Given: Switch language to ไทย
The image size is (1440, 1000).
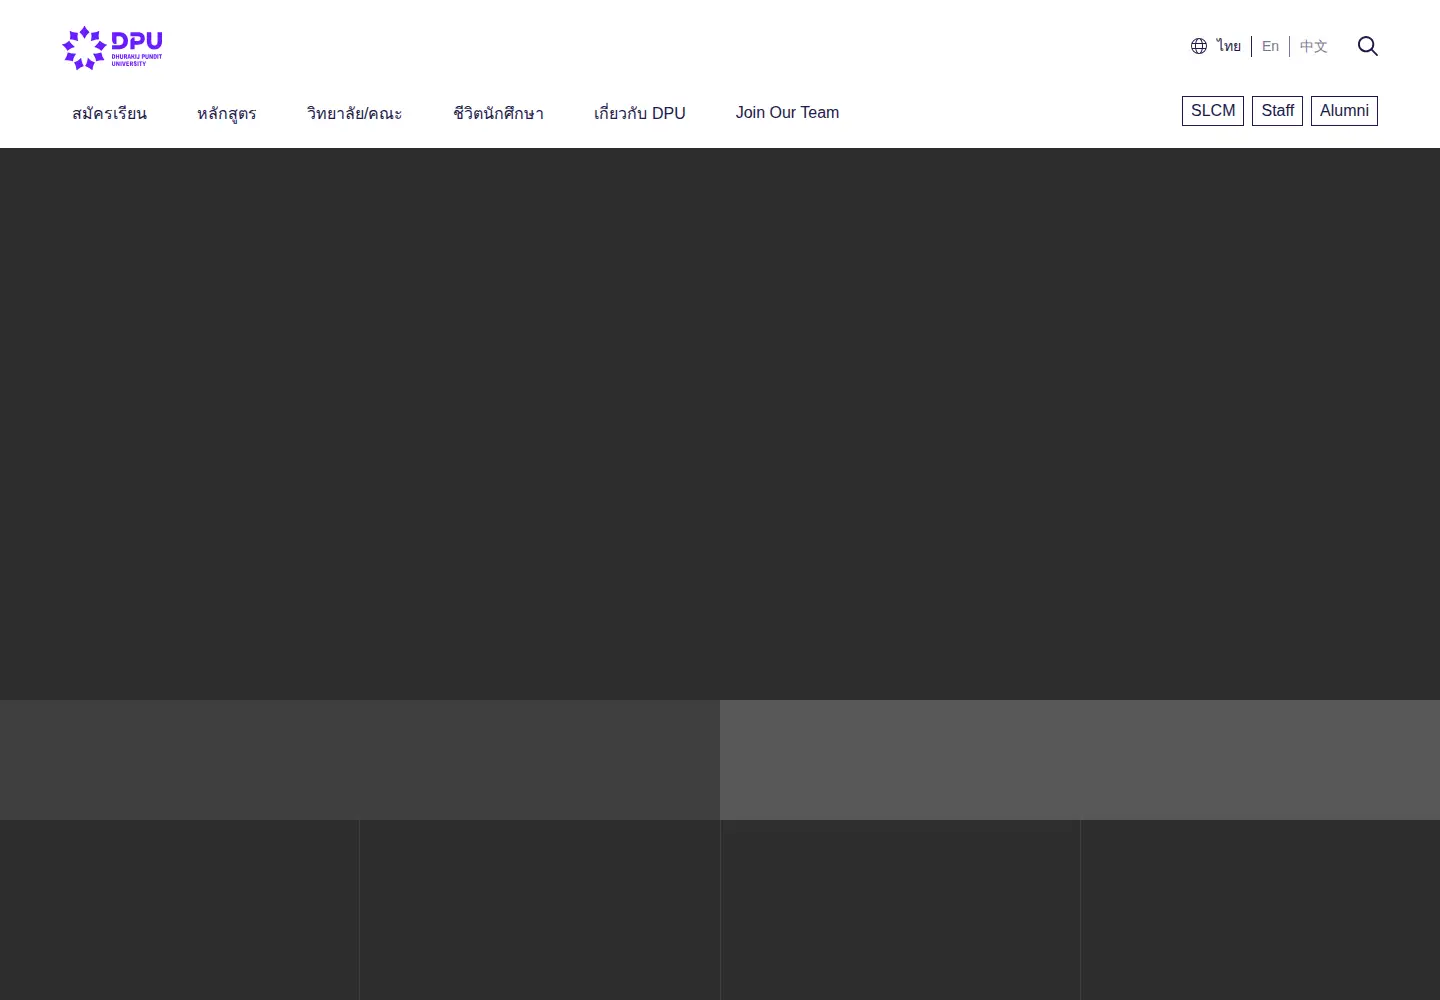Looking at the screenshot, I should [x=1229, y=46].
